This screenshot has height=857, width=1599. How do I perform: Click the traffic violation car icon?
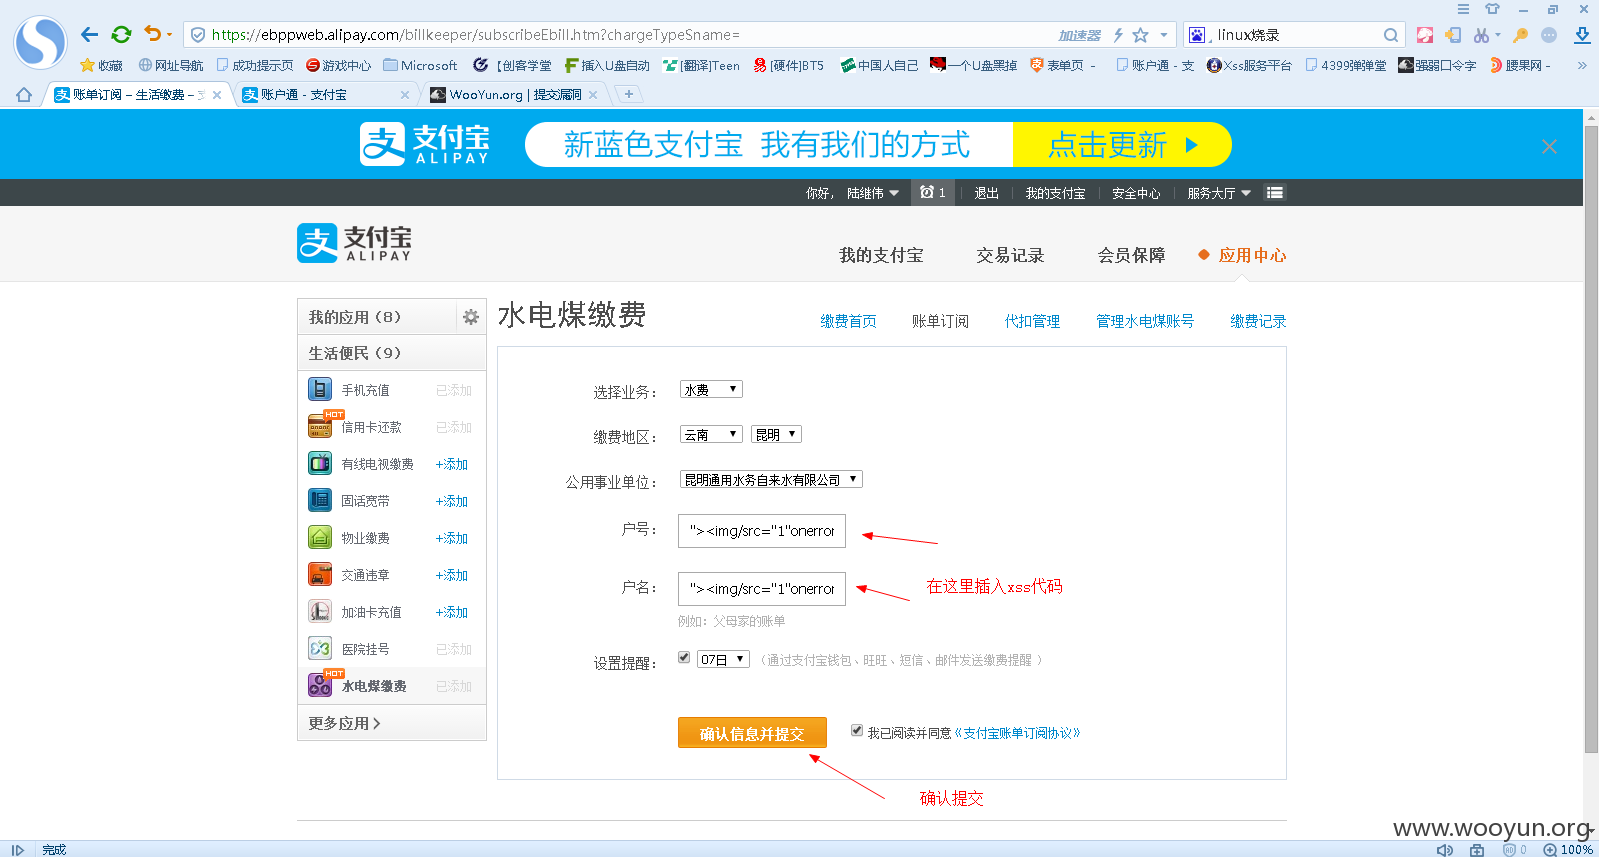coord(320,574)
